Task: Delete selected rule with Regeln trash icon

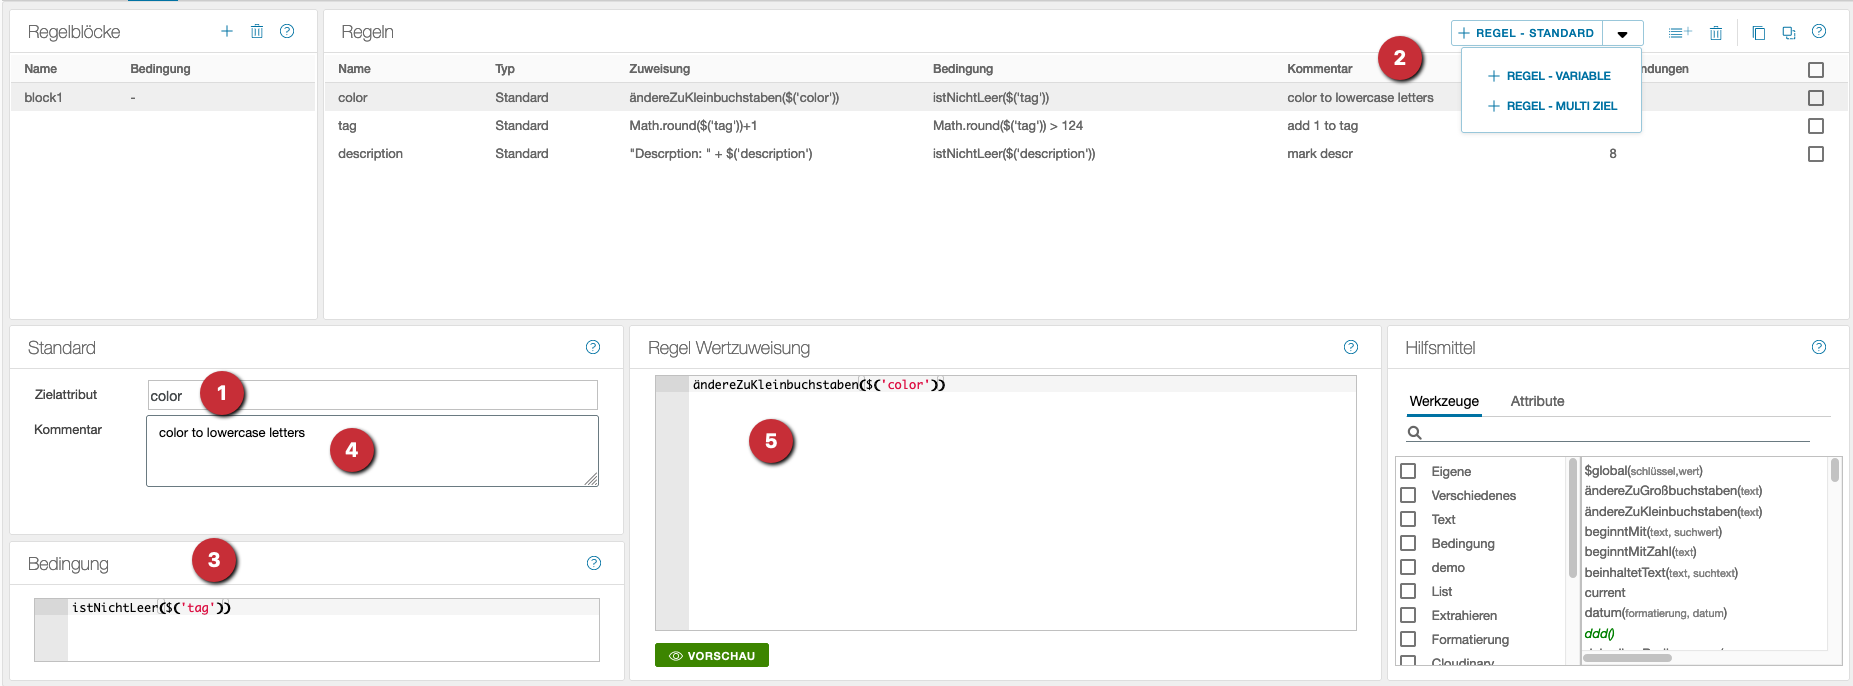Action: point(1716,33)
